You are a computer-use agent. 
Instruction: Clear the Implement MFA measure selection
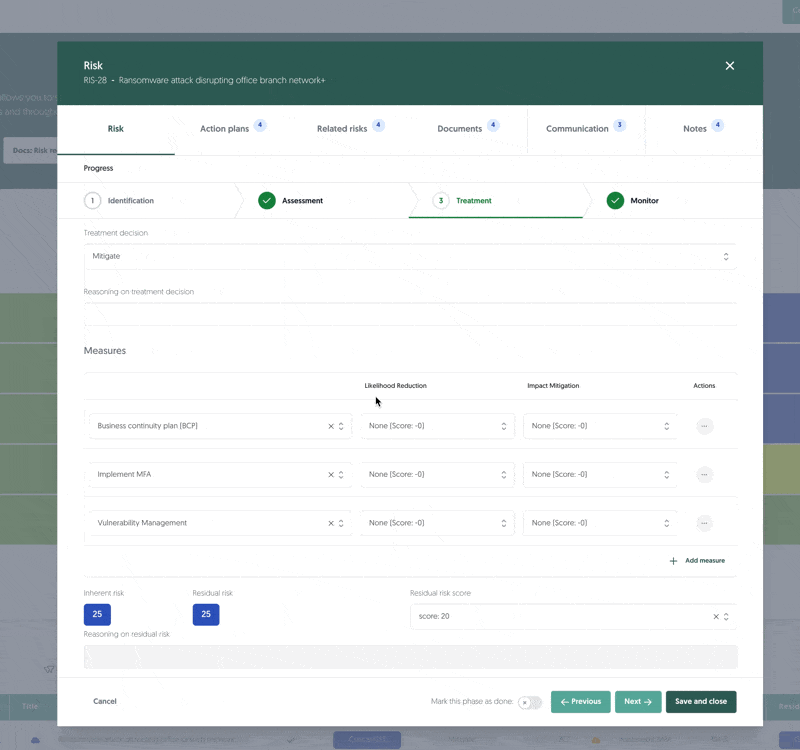(331, 475)
